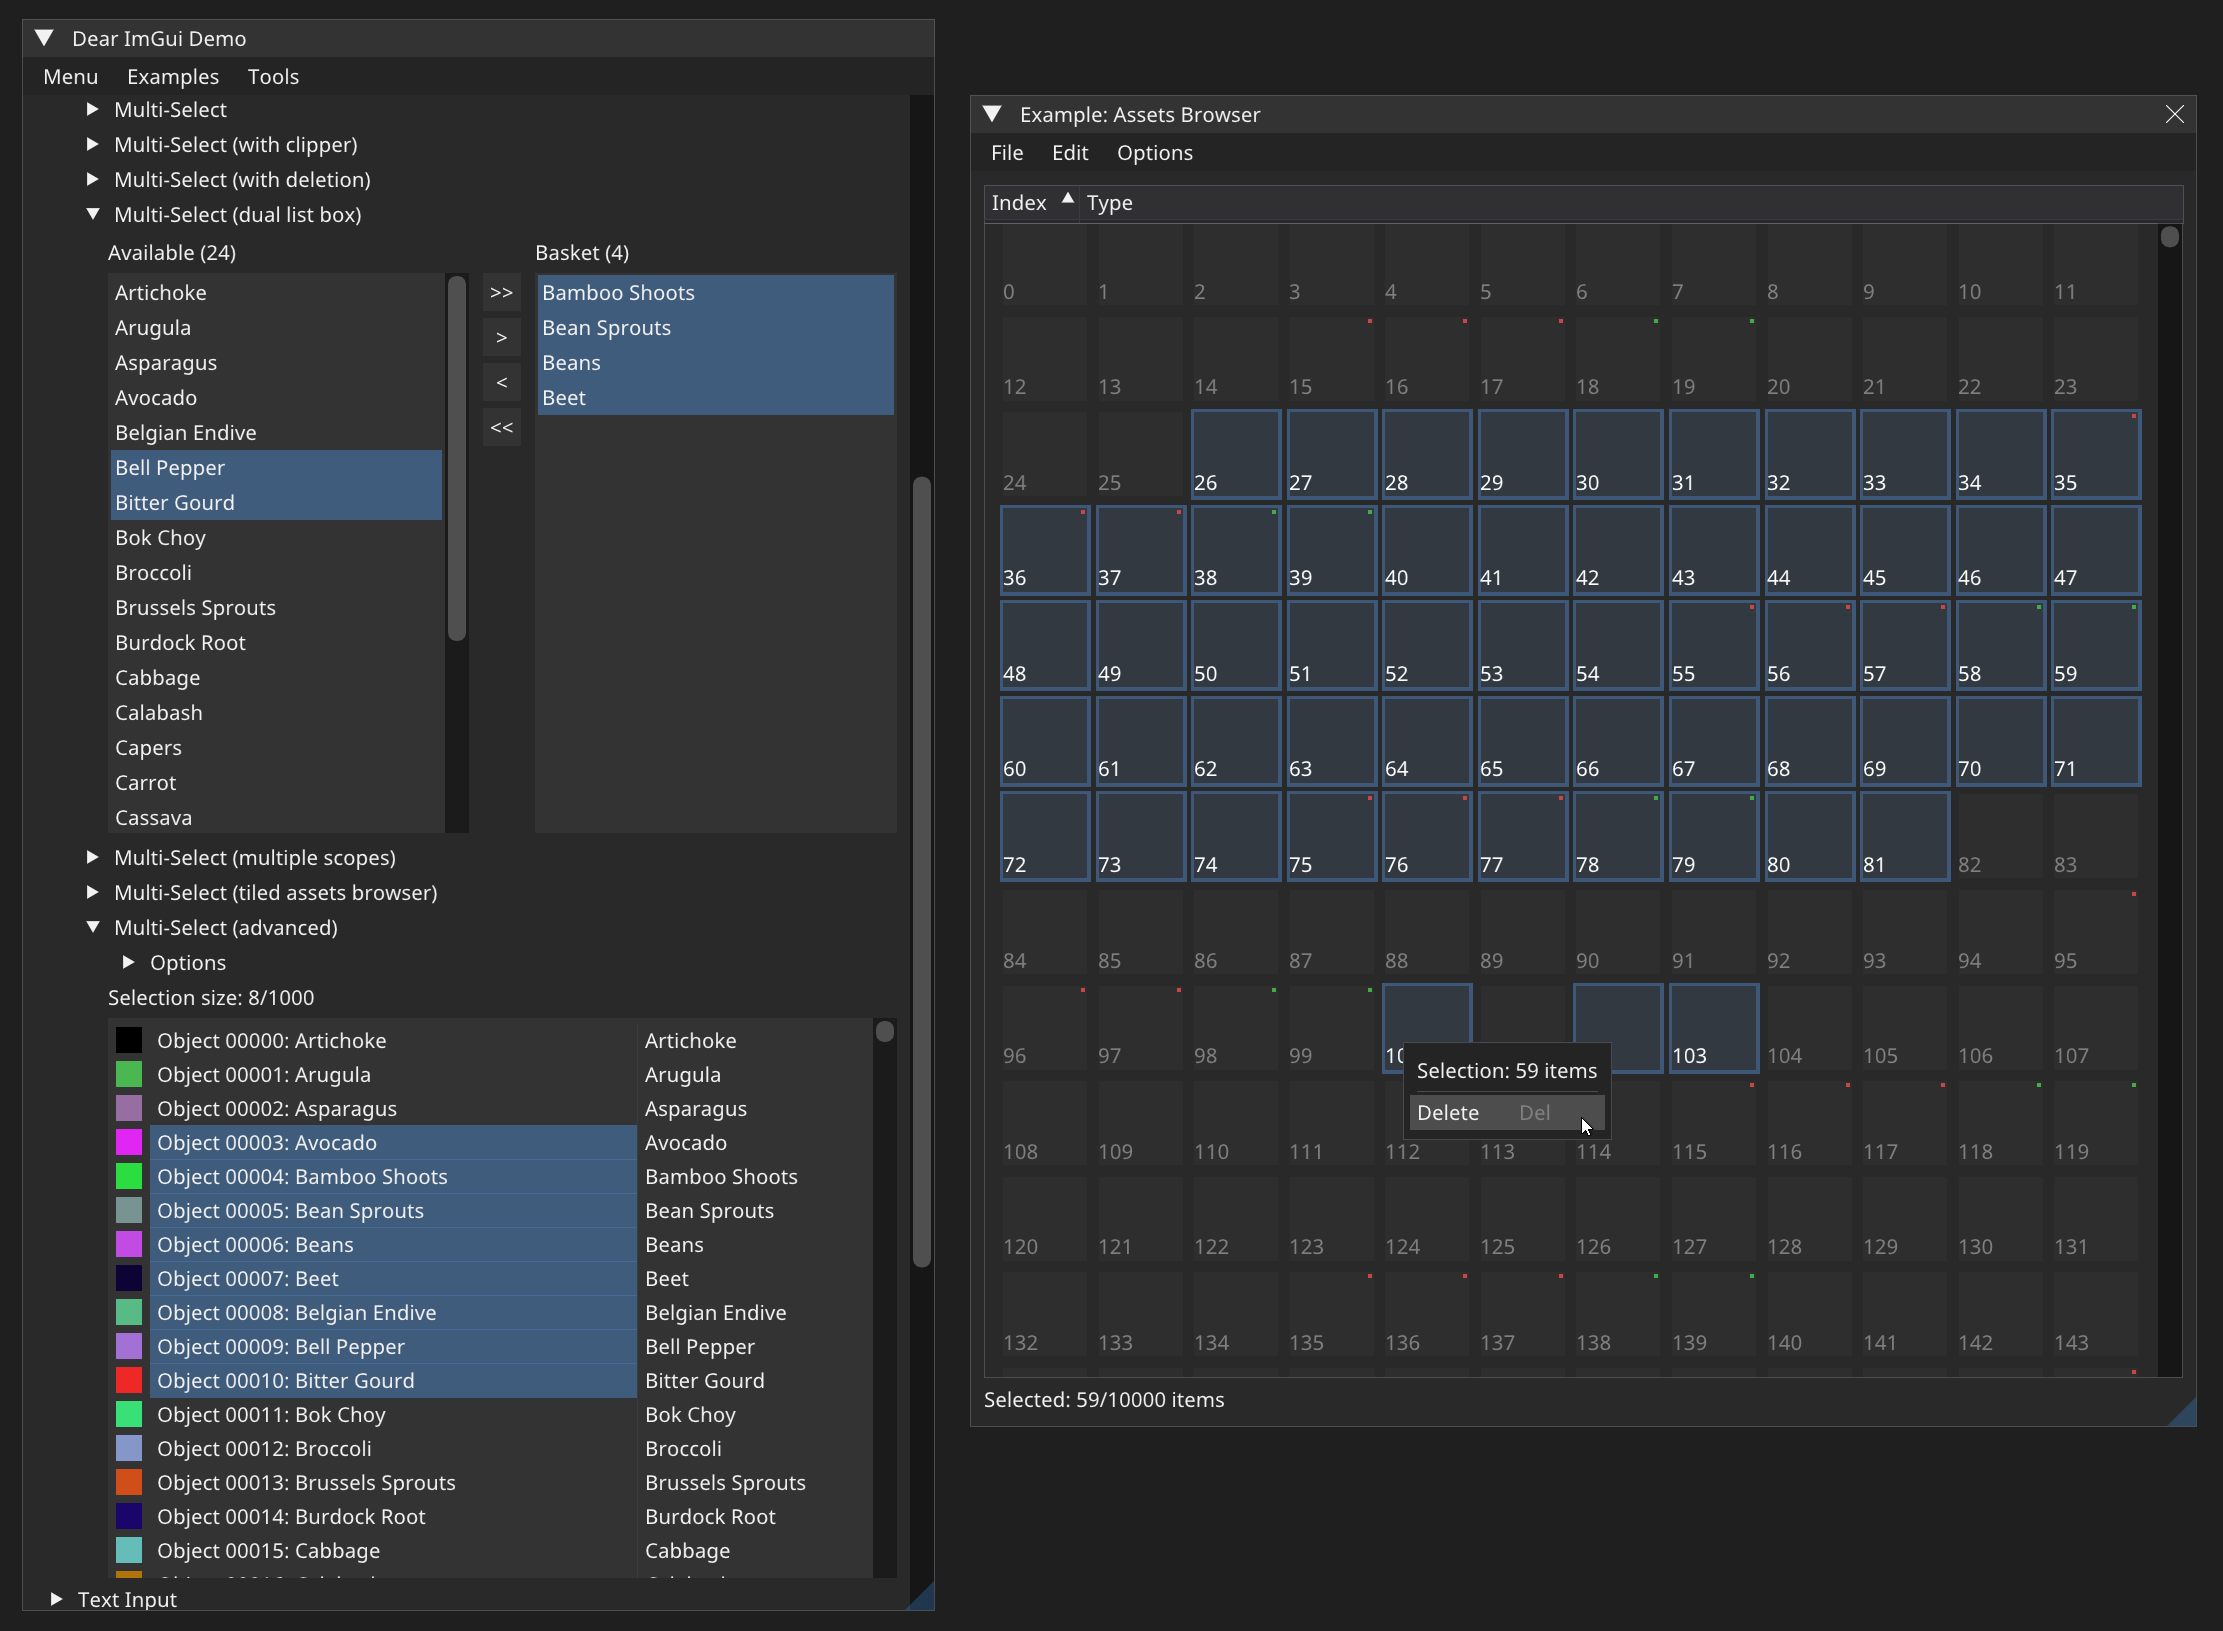
Task: Click the move-all-right >> button
Action: coord(501,293)
